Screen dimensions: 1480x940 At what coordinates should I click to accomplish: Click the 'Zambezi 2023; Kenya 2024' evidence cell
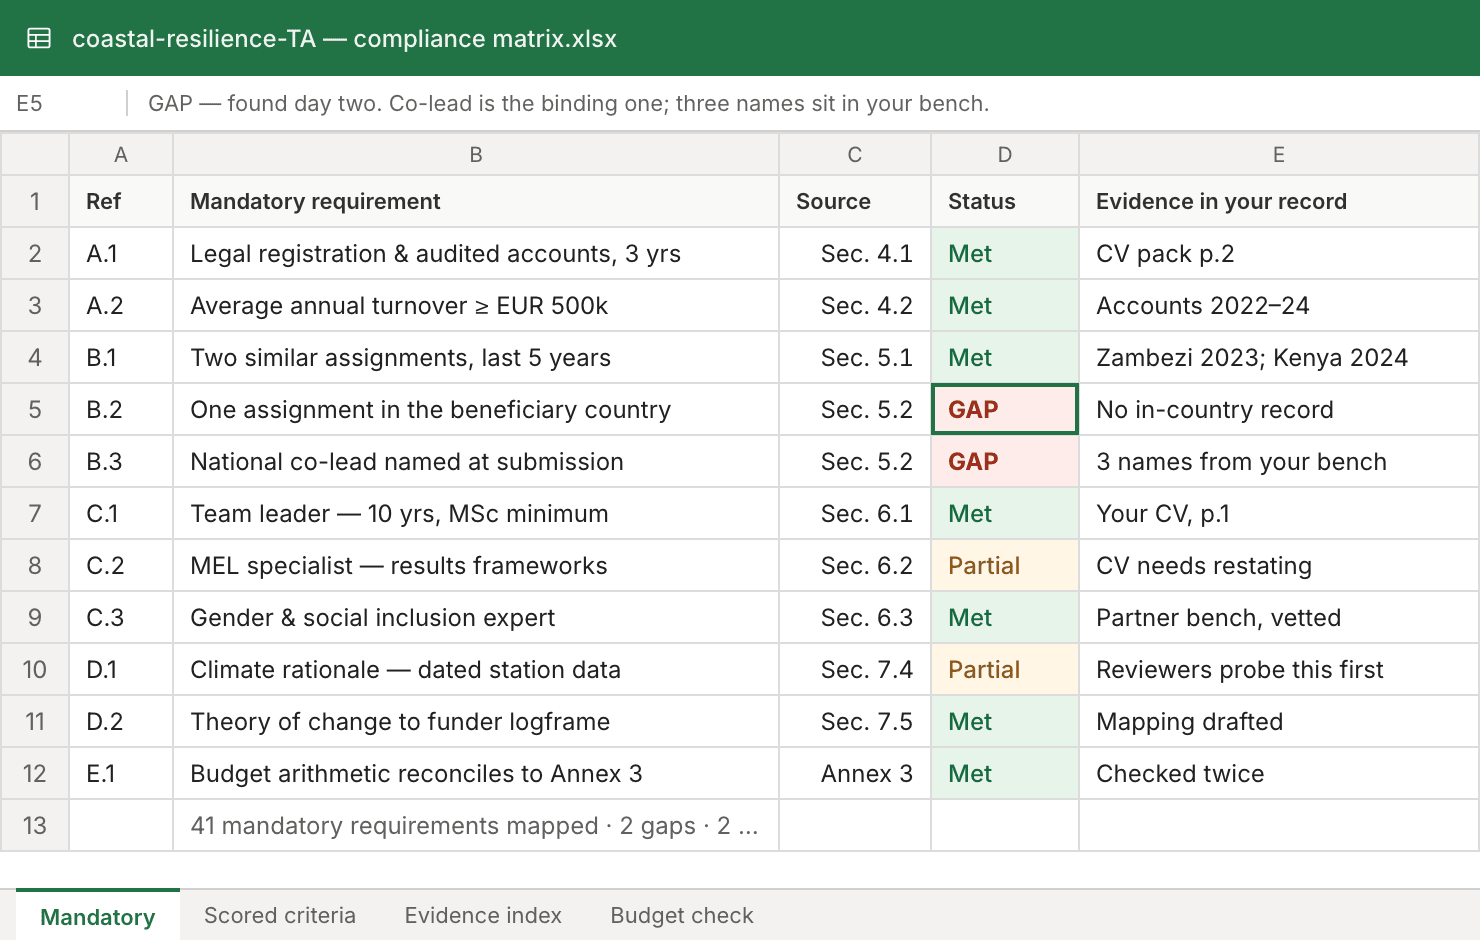point(1279,357)
